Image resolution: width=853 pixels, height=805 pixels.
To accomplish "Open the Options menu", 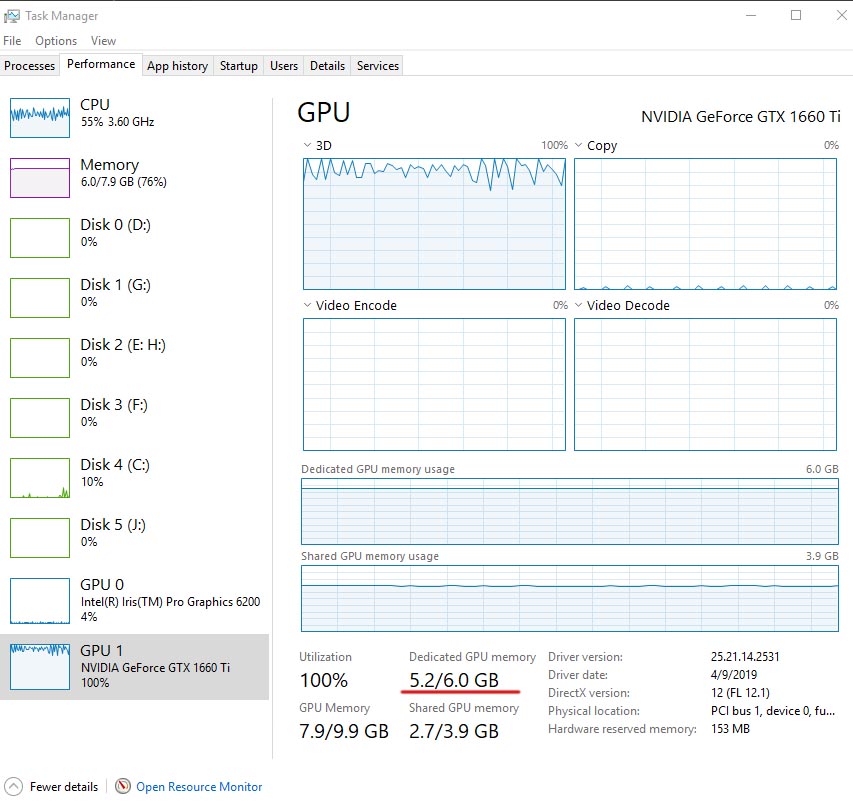I will (x=56, y=41).
